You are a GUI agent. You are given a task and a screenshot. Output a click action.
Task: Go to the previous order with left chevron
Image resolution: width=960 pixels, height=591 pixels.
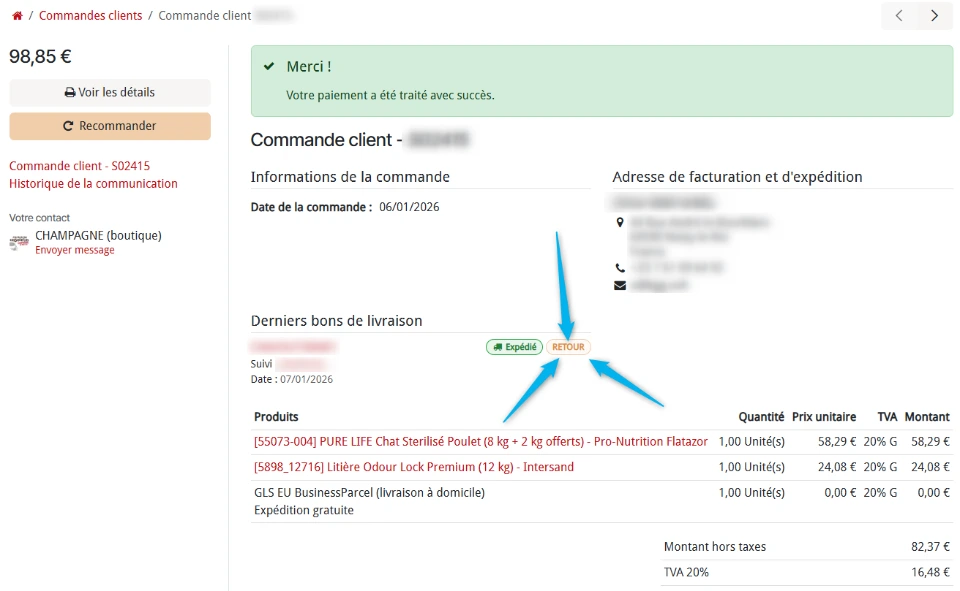pos(899,16)
